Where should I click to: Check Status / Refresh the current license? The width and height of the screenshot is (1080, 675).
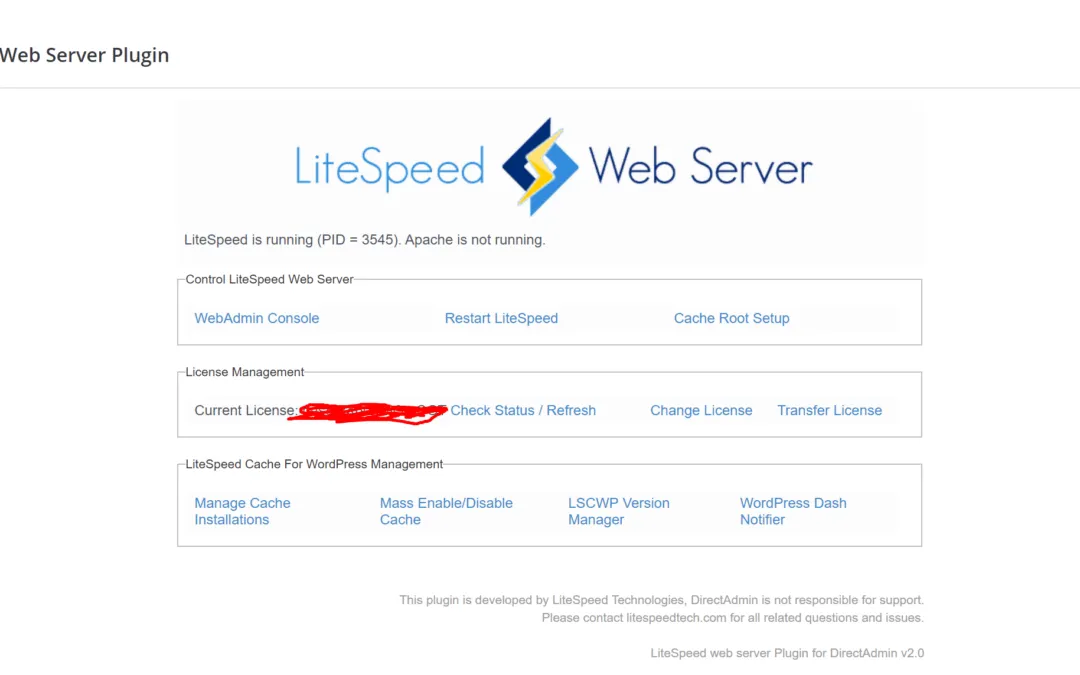pos(523,410)
